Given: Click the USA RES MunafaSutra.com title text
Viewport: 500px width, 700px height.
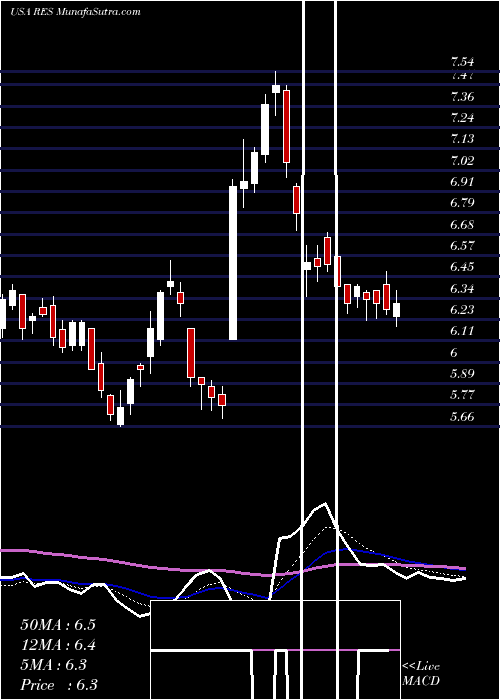Looking at the screenshot, I should [x=75, y=12].
